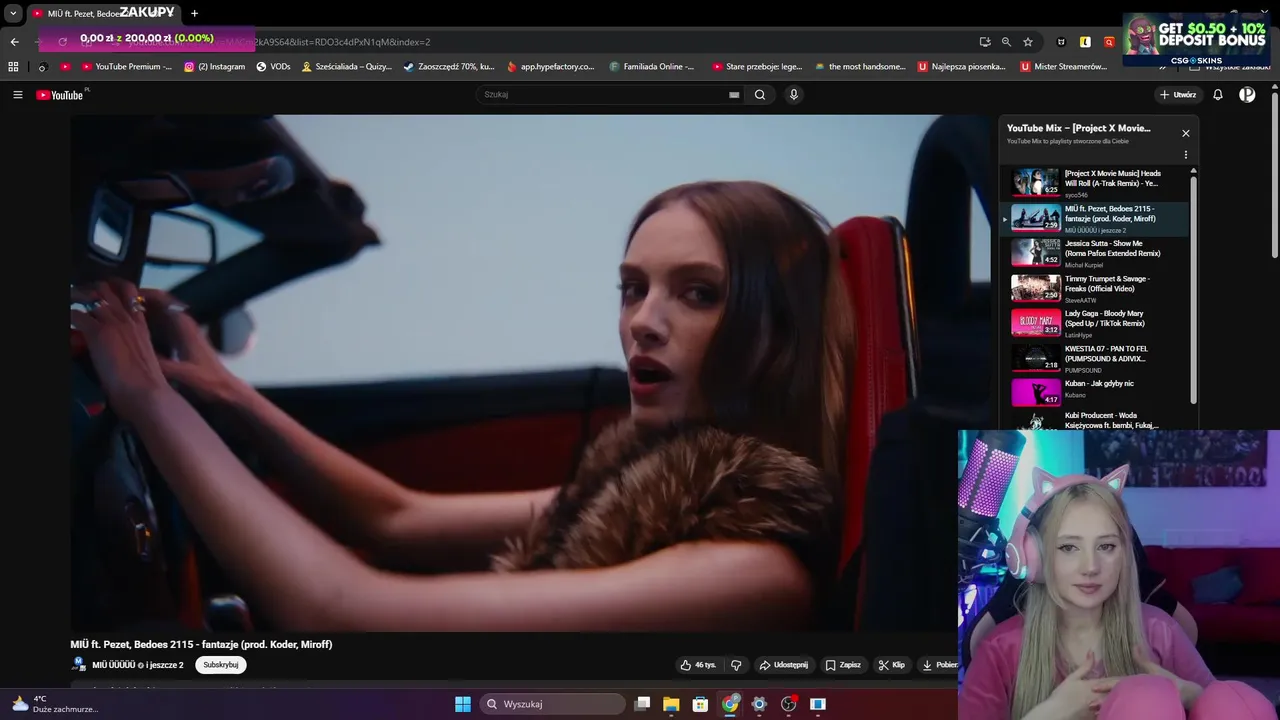Play Heads Will Roll (A-Trak Remix) from playlist
This screenshot has height=720, width=1280.
1096,182
